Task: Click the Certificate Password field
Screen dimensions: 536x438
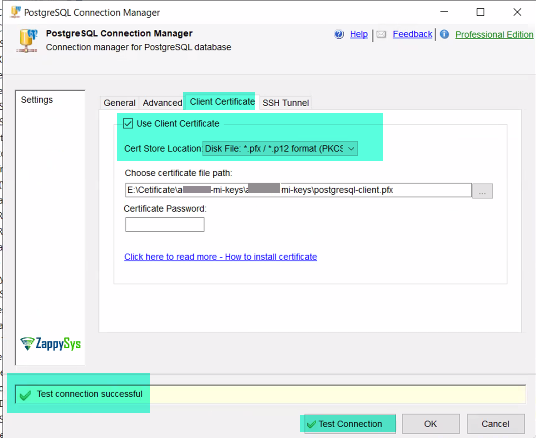Action: (x=165, y=225)
